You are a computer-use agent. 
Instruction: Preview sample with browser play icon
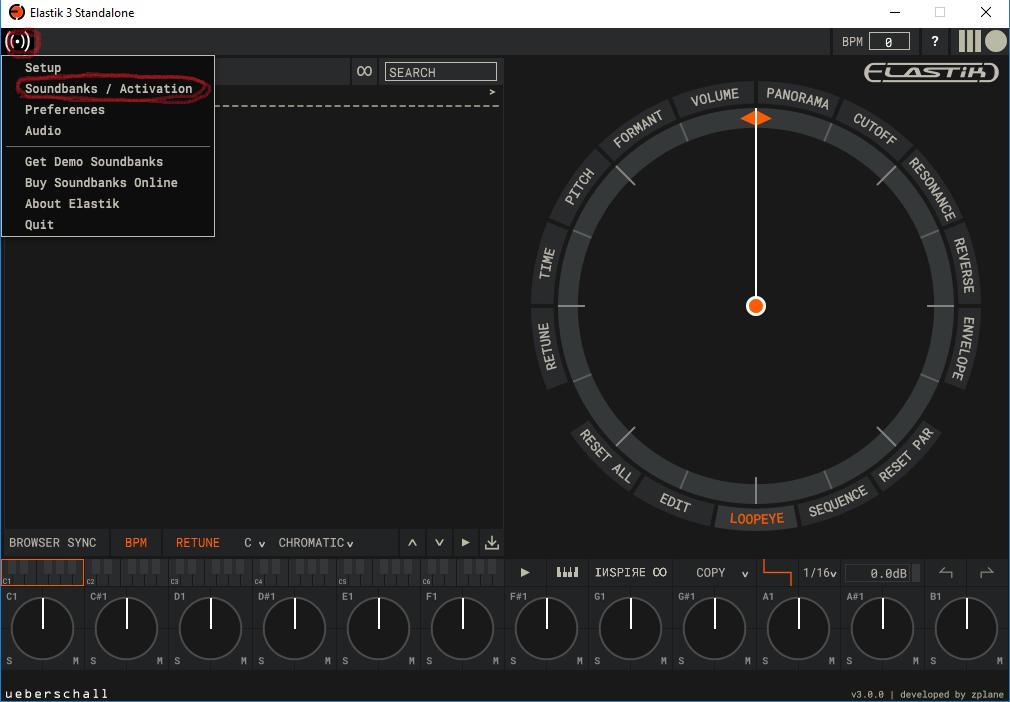466,543
